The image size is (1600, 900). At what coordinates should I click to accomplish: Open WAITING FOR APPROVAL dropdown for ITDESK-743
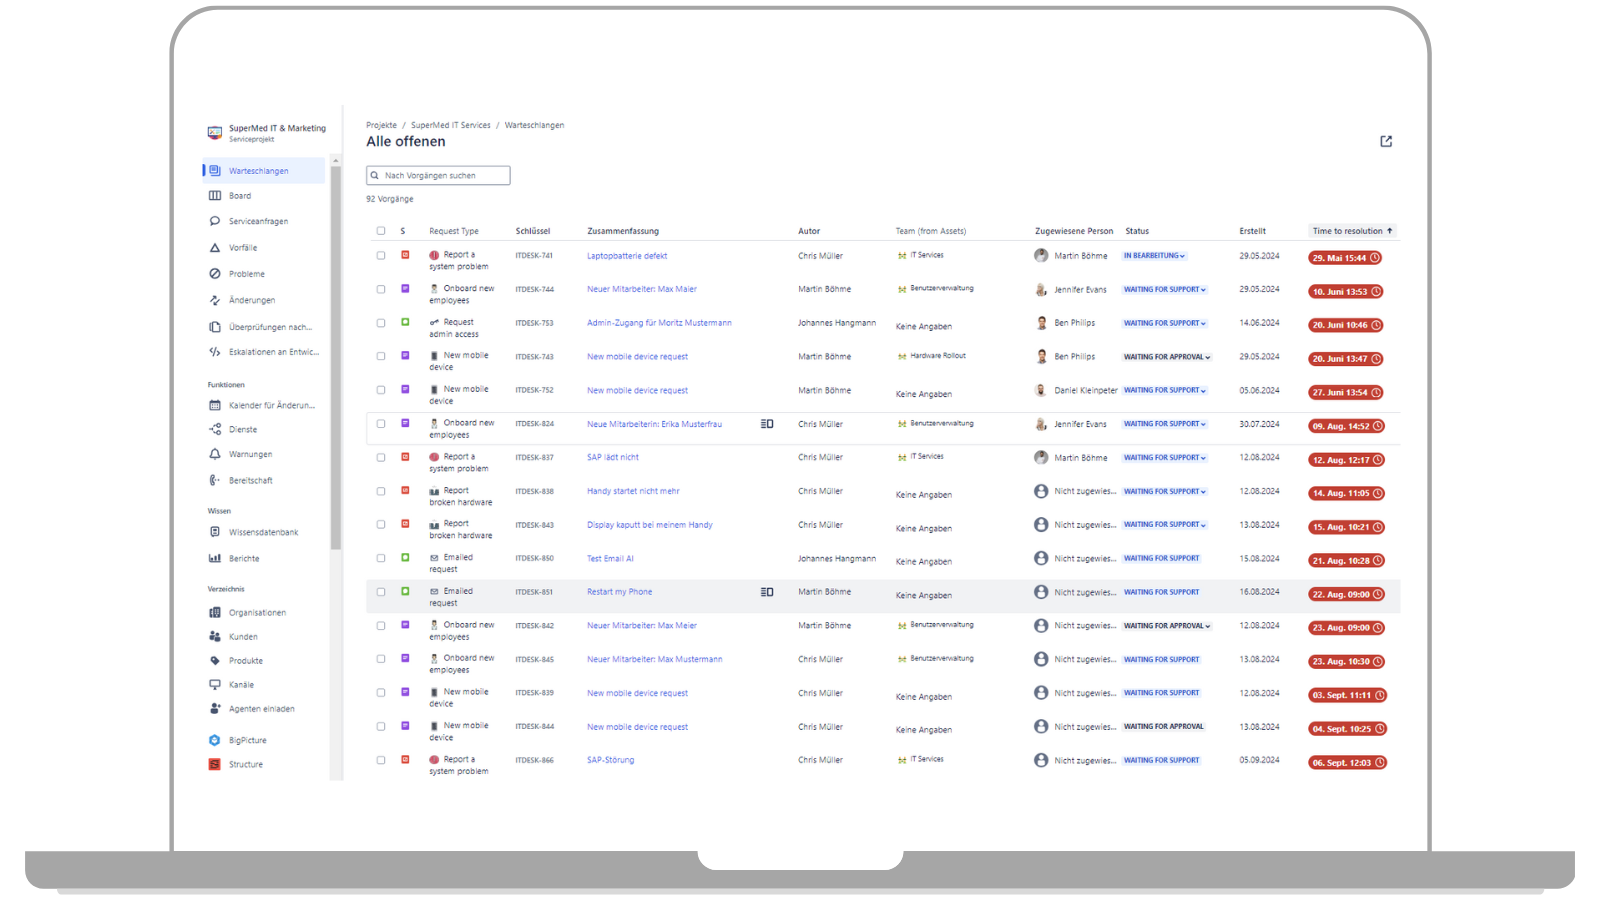click(x=1167, y=357)
